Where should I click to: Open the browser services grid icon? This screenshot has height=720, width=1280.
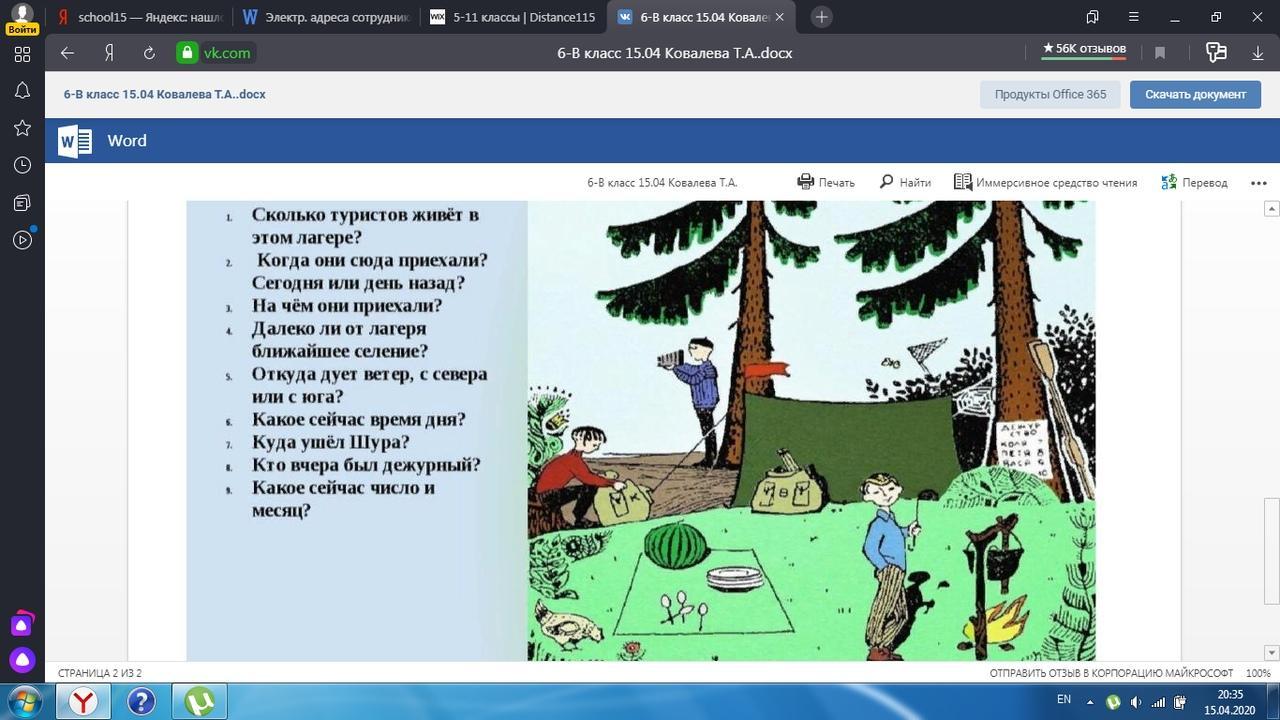[x=22, y=54]
